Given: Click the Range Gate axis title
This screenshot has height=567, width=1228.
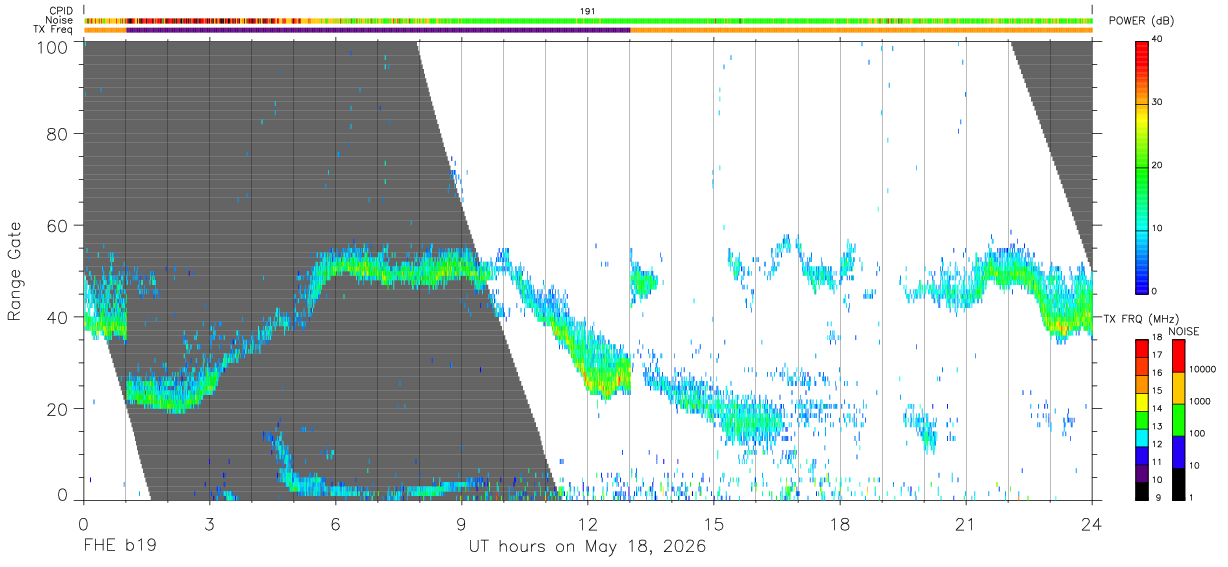Looking at the screenshot, I should click(x=15, y=271).
